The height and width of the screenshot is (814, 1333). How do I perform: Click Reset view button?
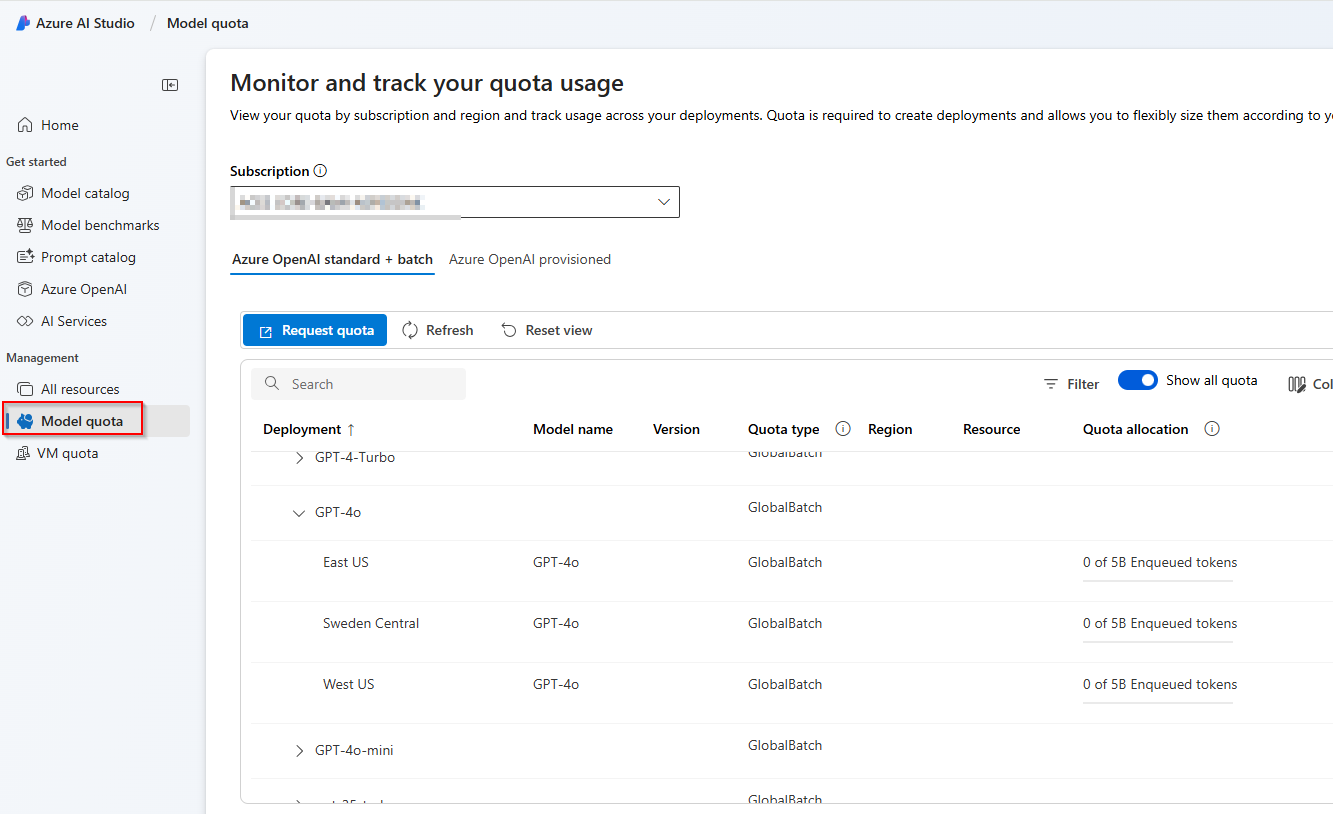coord(547,330)
